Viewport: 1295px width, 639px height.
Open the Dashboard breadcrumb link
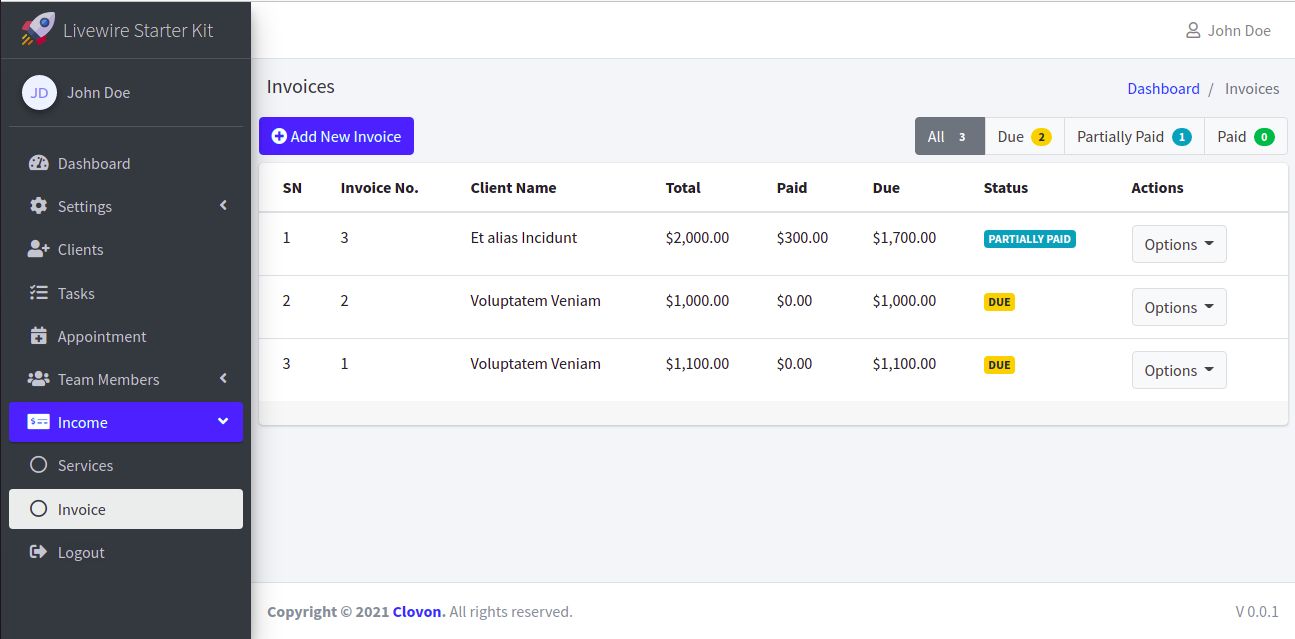tap(1163, 88)
